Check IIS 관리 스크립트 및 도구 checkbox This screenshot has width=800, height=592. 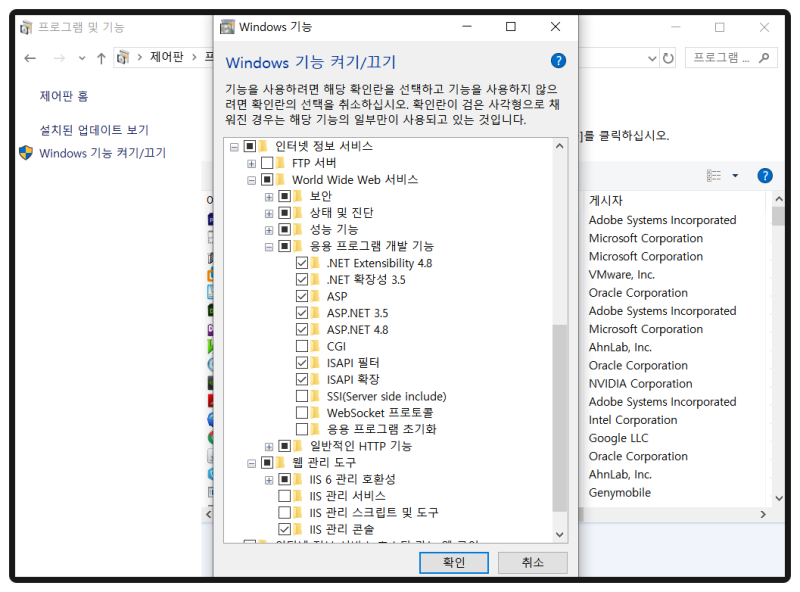click(x=284, y=512)
